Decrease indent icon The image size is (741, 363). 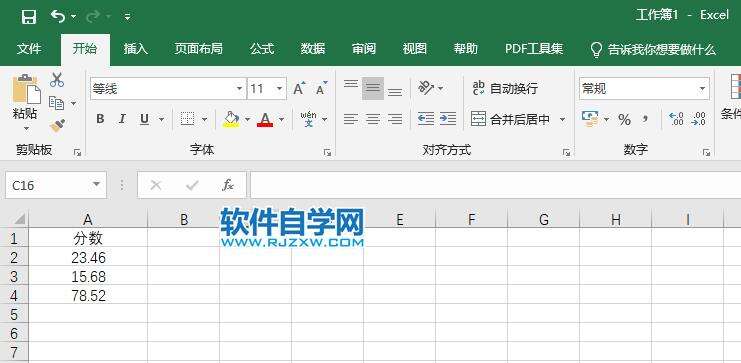[426, 119]
